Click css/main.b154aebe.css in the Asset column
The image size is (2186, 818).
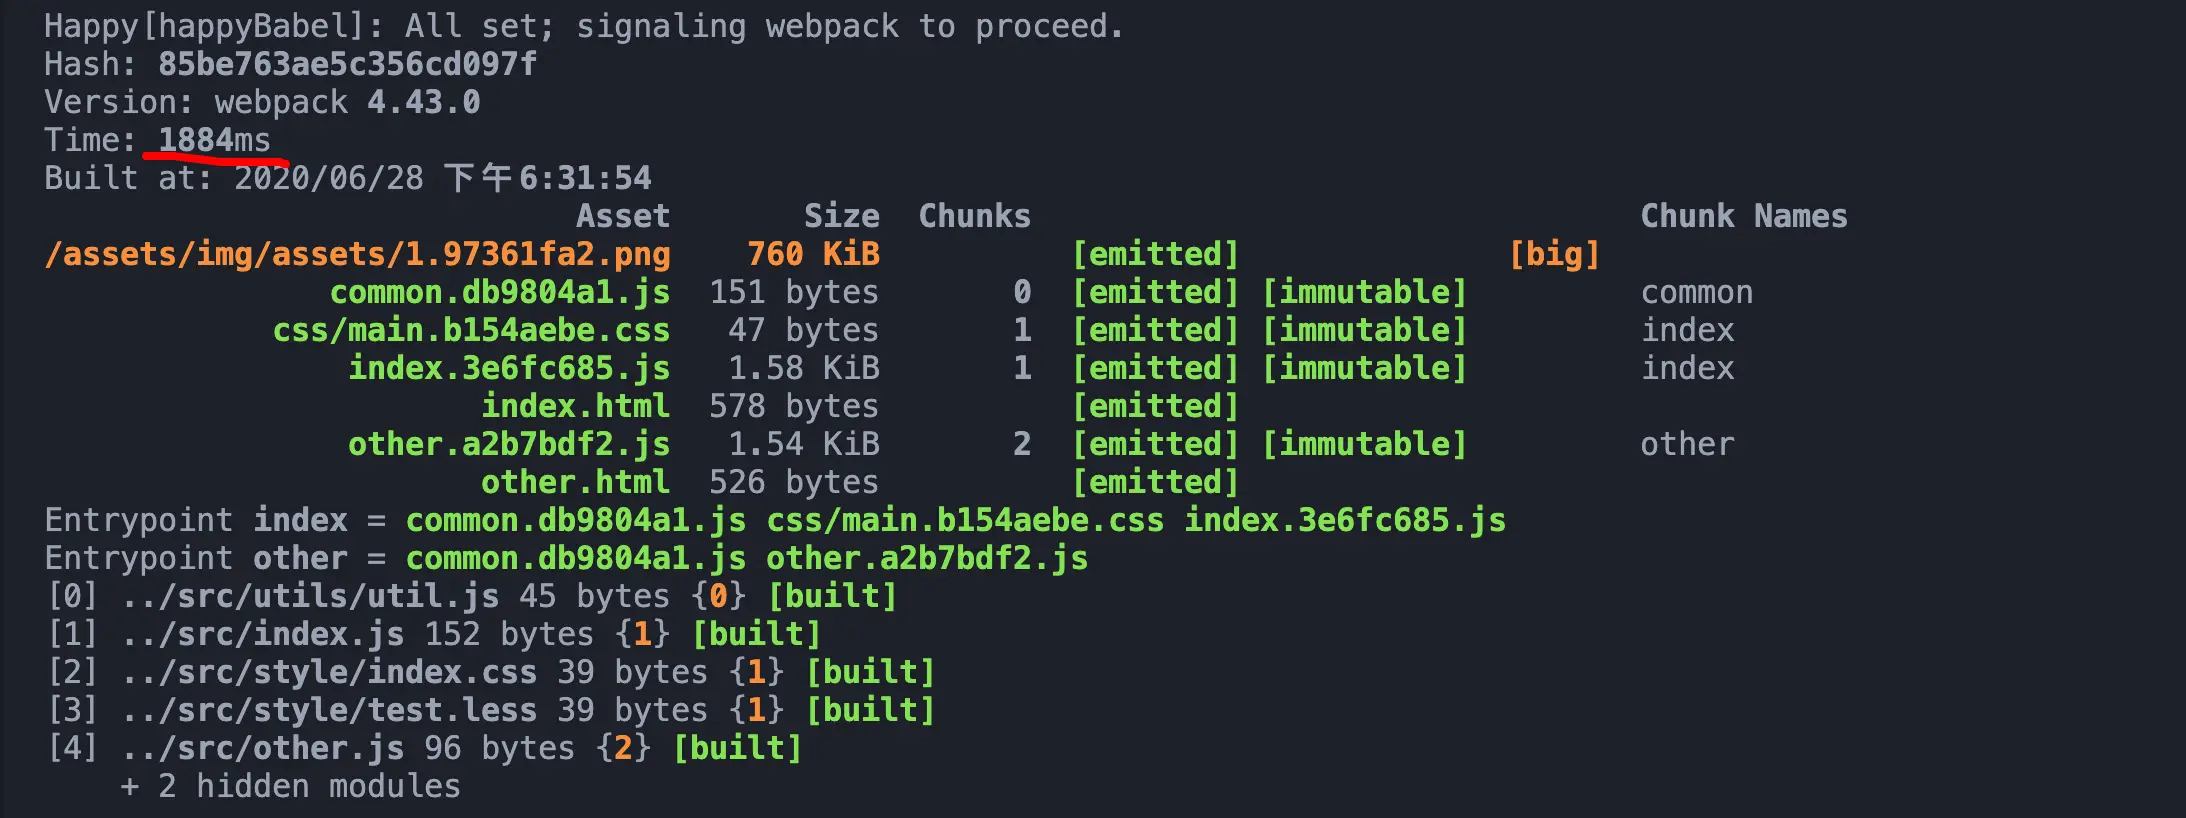point(471,330)
